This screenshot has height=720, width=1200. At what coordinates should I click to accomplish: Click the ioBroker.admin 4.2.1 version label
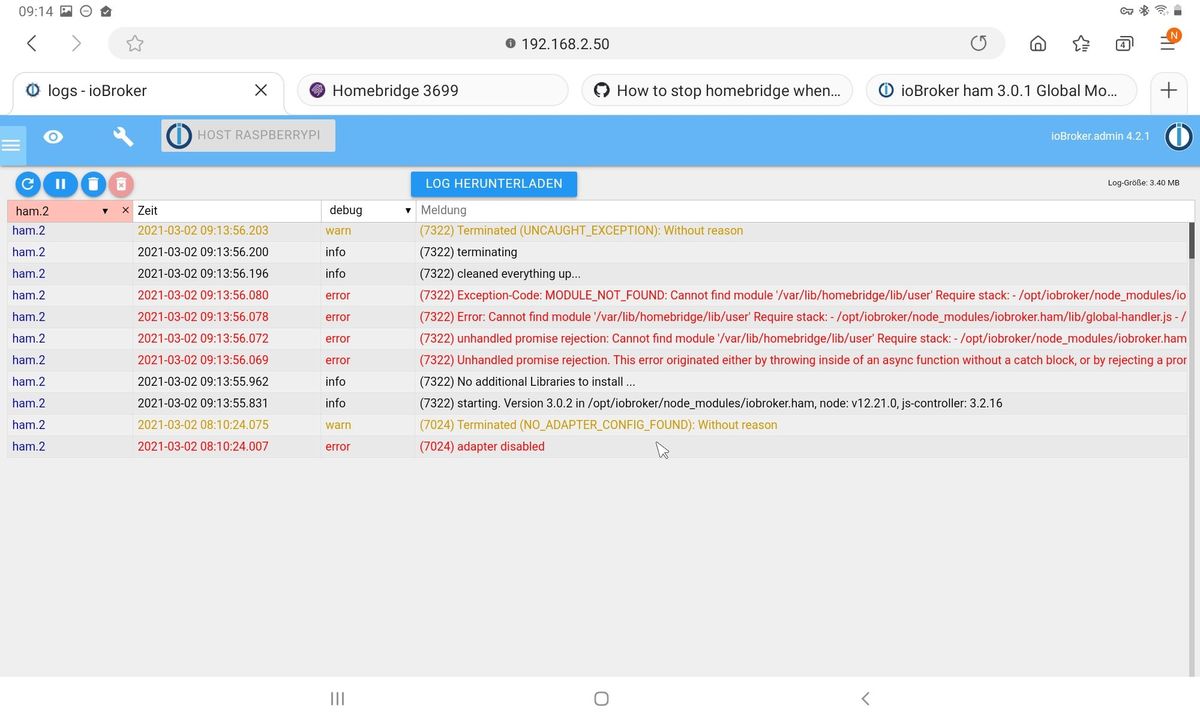click(1100, 136)
